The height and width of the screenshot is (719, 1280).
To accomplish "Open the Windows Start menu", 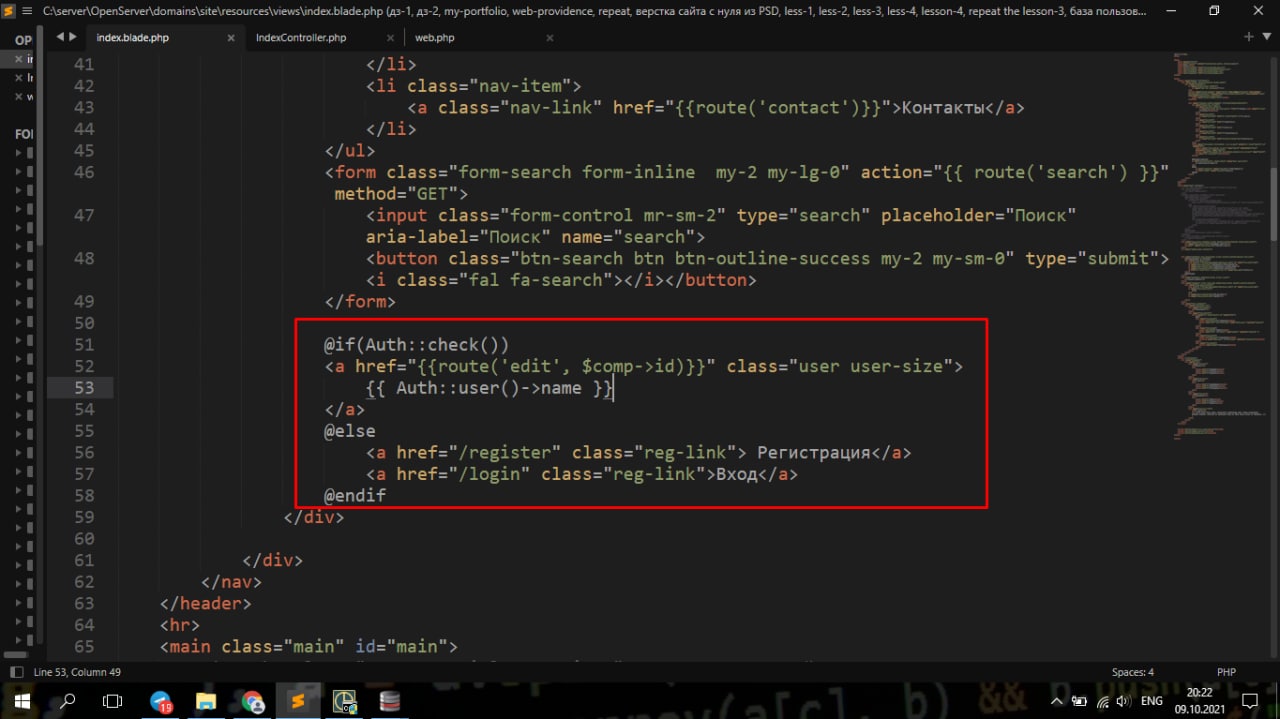I will click(22, 701).
